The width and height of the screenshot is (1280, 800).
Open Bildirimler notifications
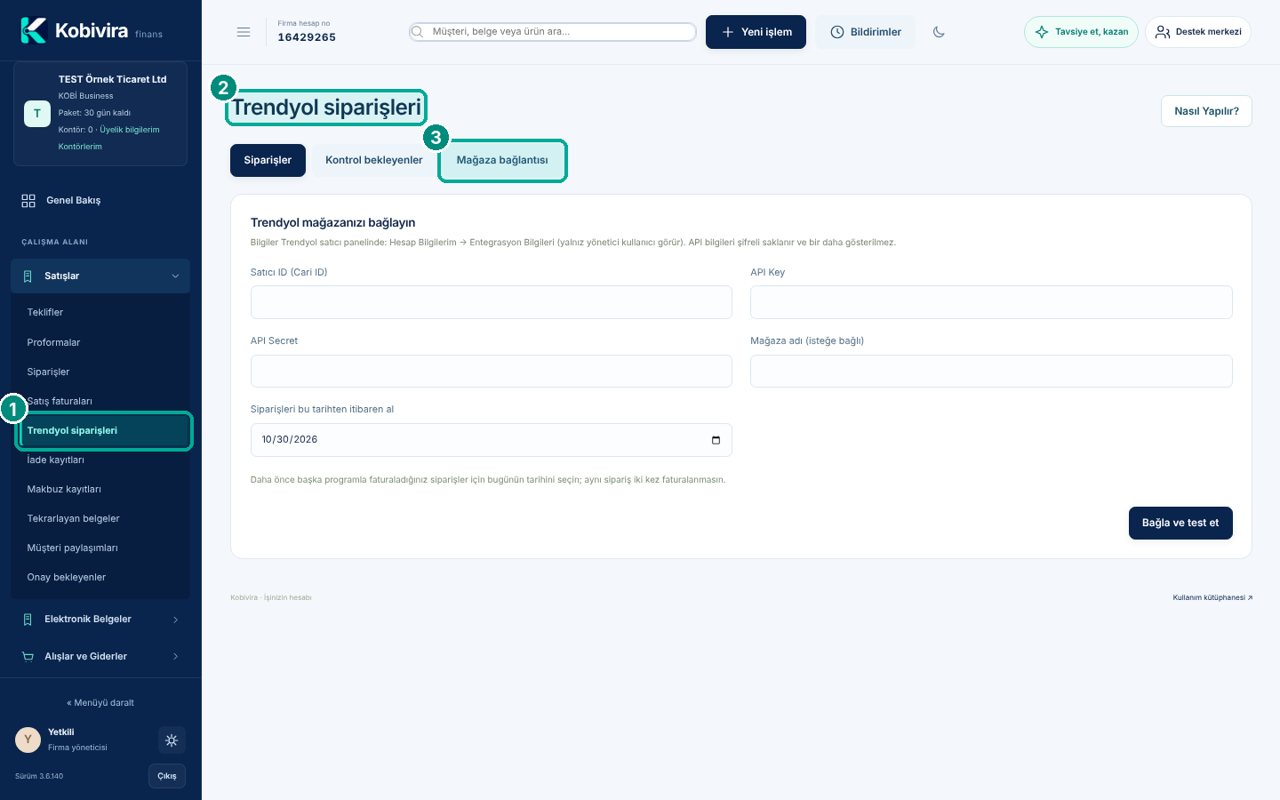coord(865,32)
